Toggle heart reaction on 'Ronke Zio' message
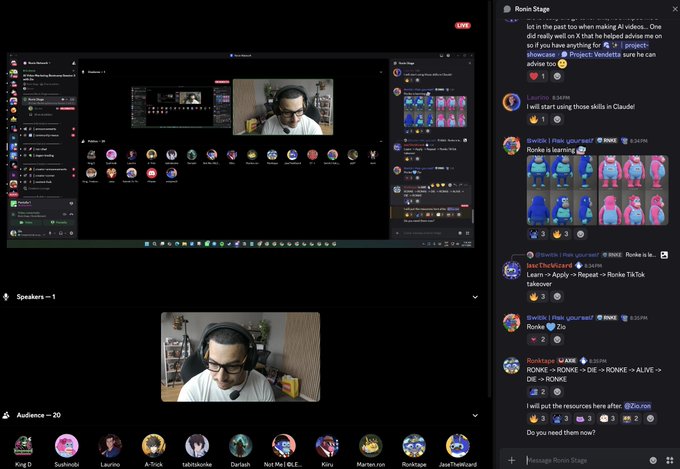This screenshot has width=680, height=469. (537, 339)
